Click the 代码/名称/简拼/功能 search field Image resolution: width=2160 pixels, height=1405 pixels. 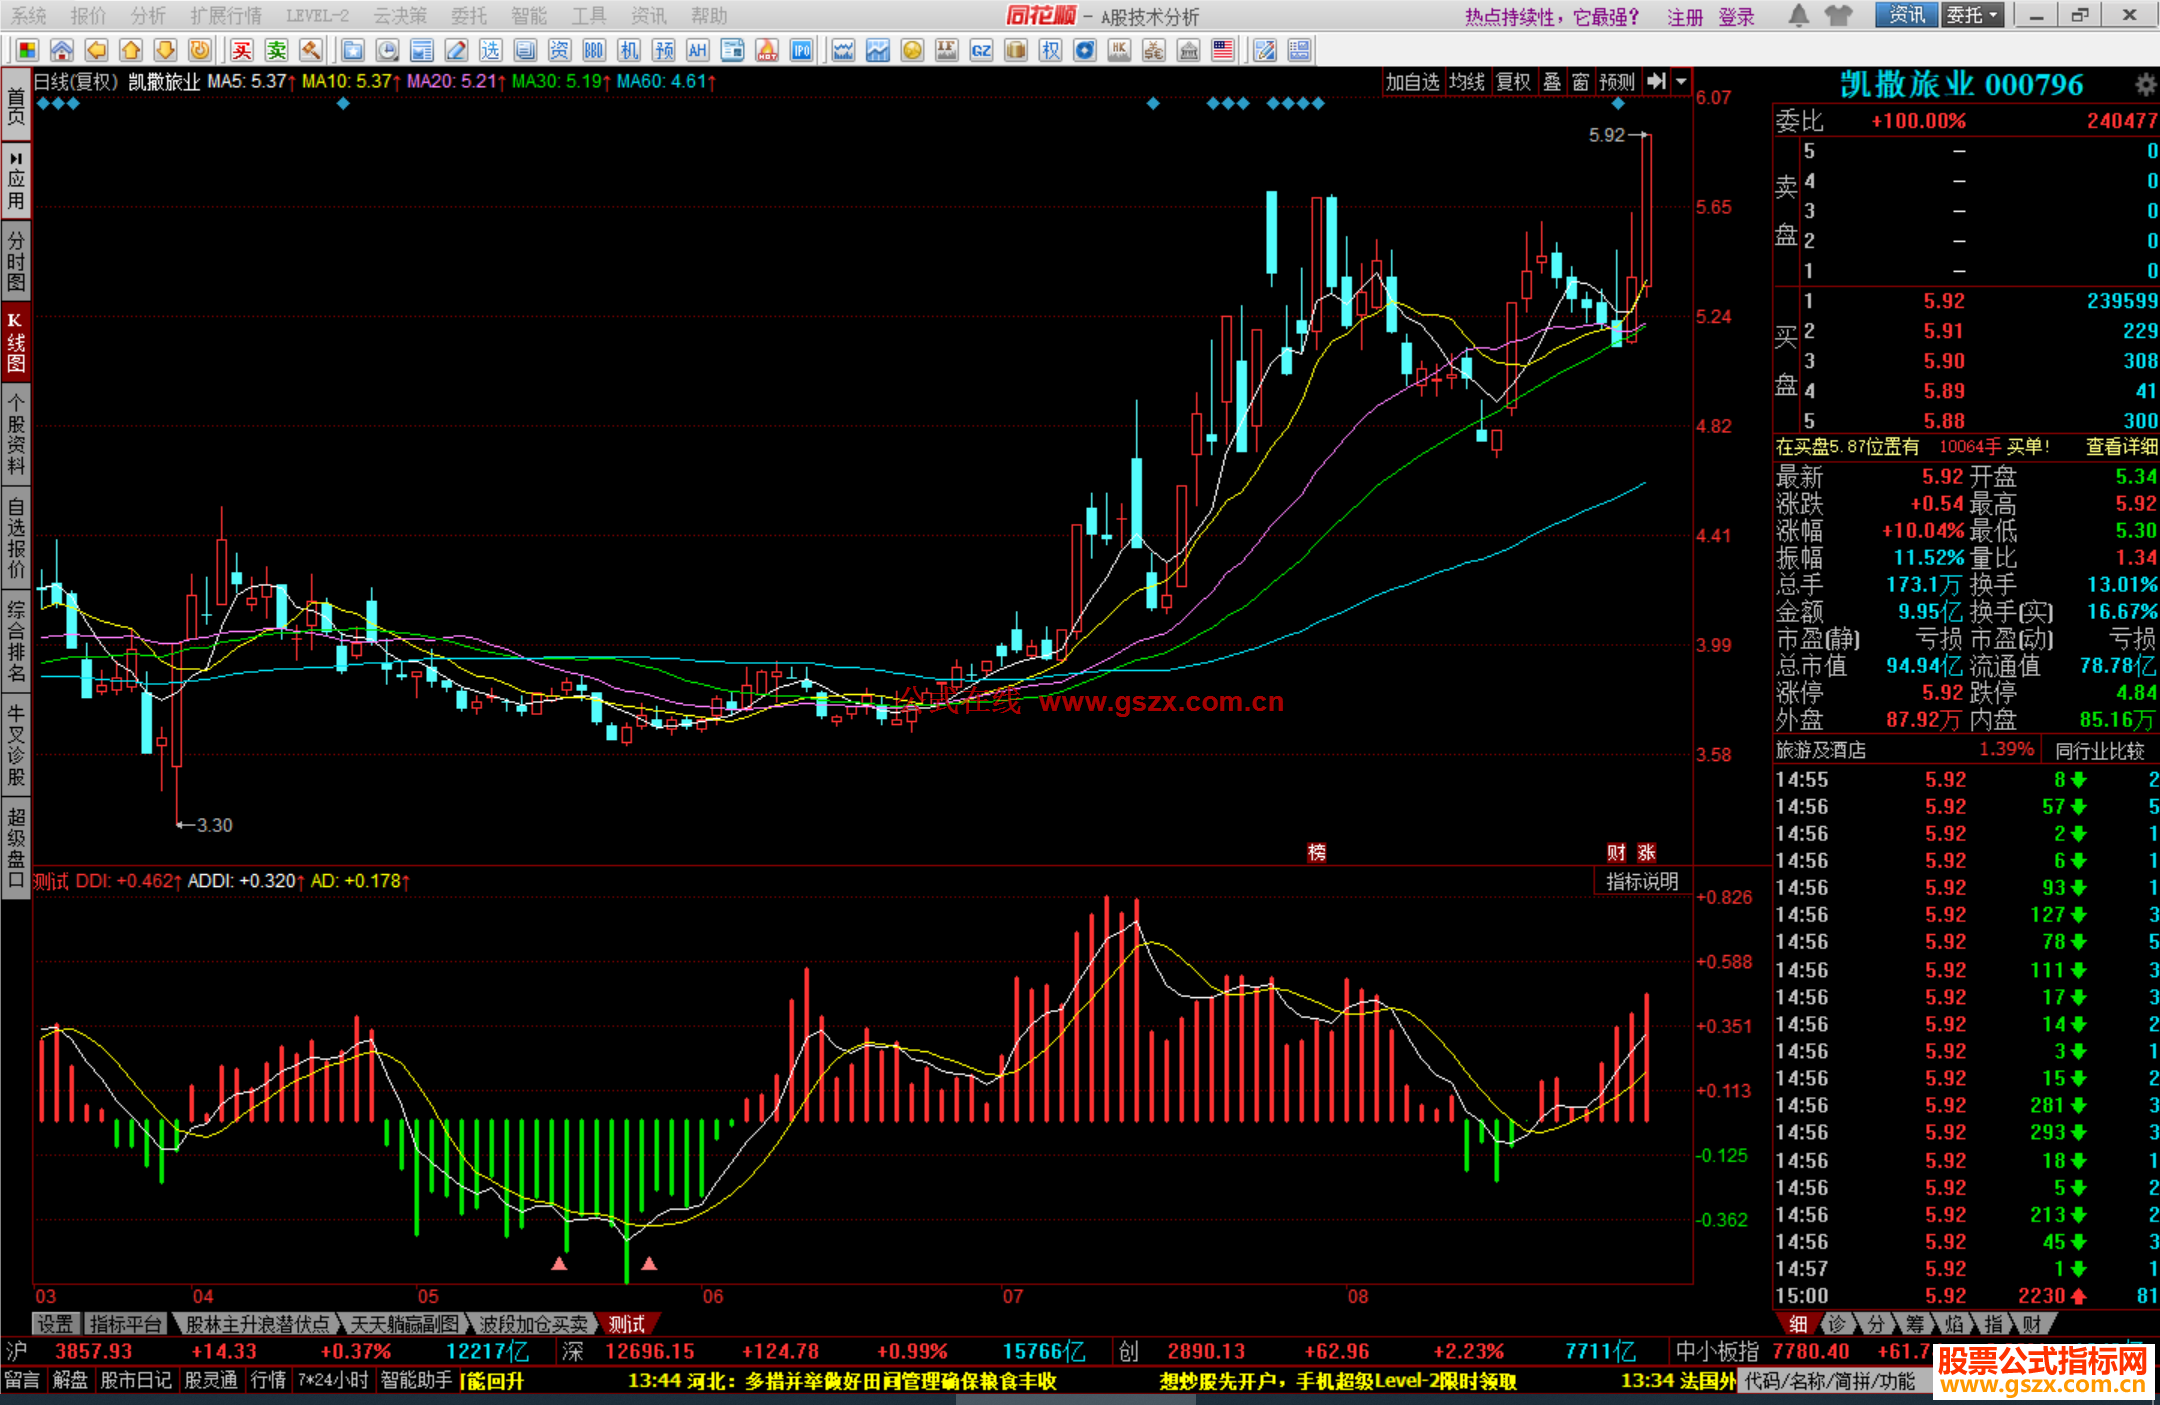pyautogui.click(x=1830, y=1381)
